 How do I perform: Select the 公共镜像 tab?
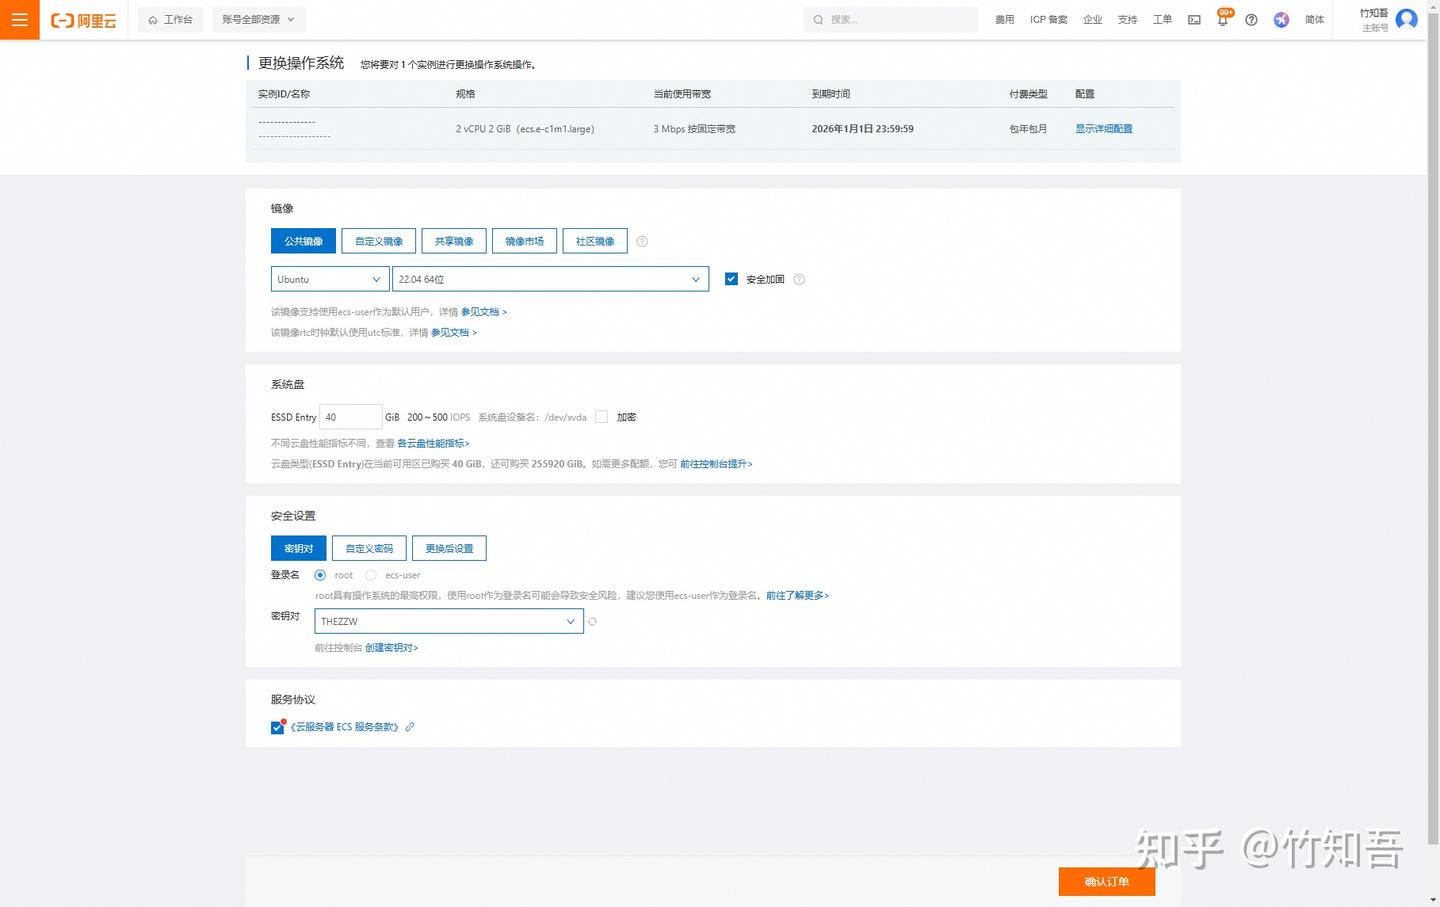tap(303, 241)
